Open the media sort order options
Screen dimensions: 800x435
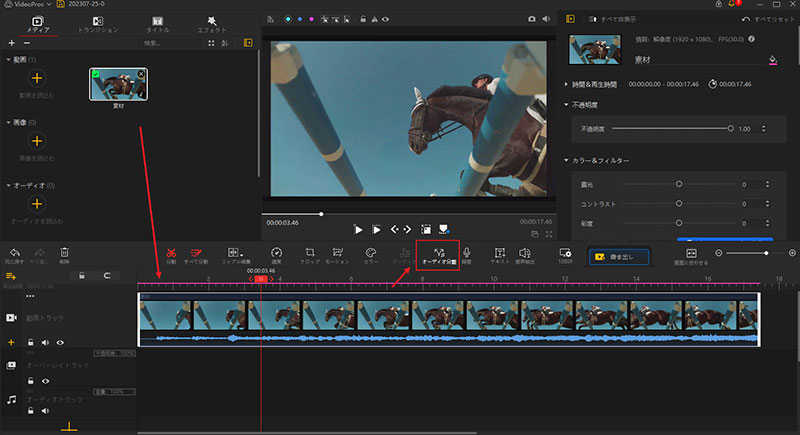click(225, 43)
